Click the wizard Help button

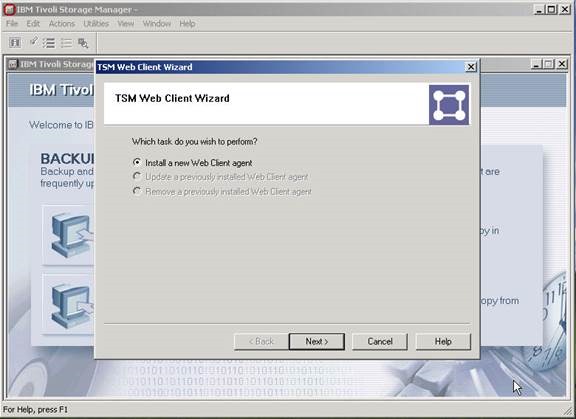[x=443, y=342]
